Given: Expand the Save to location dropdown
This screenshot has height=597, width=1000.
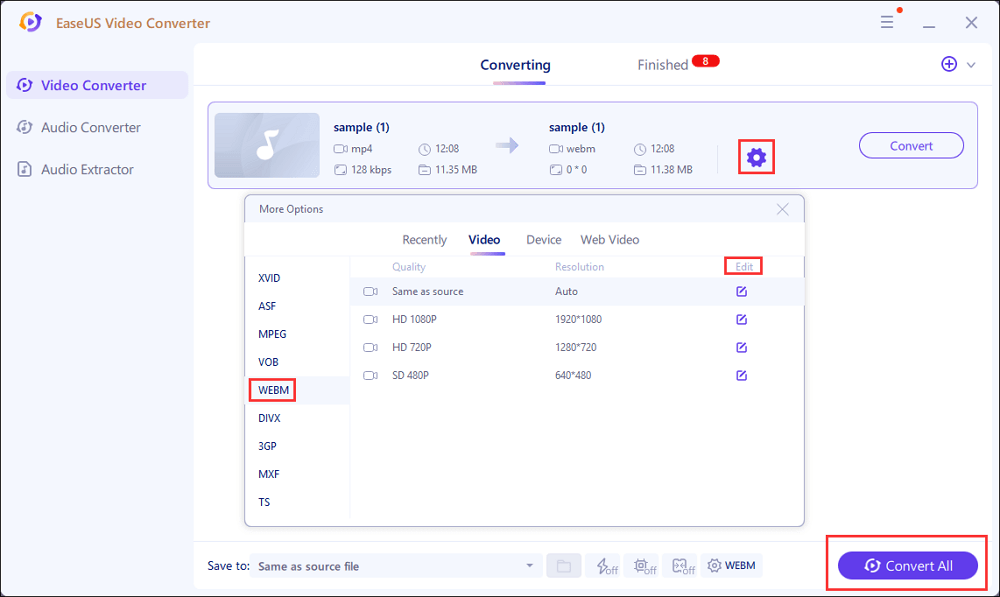Looking at the screenshot, I should (529, 566).
